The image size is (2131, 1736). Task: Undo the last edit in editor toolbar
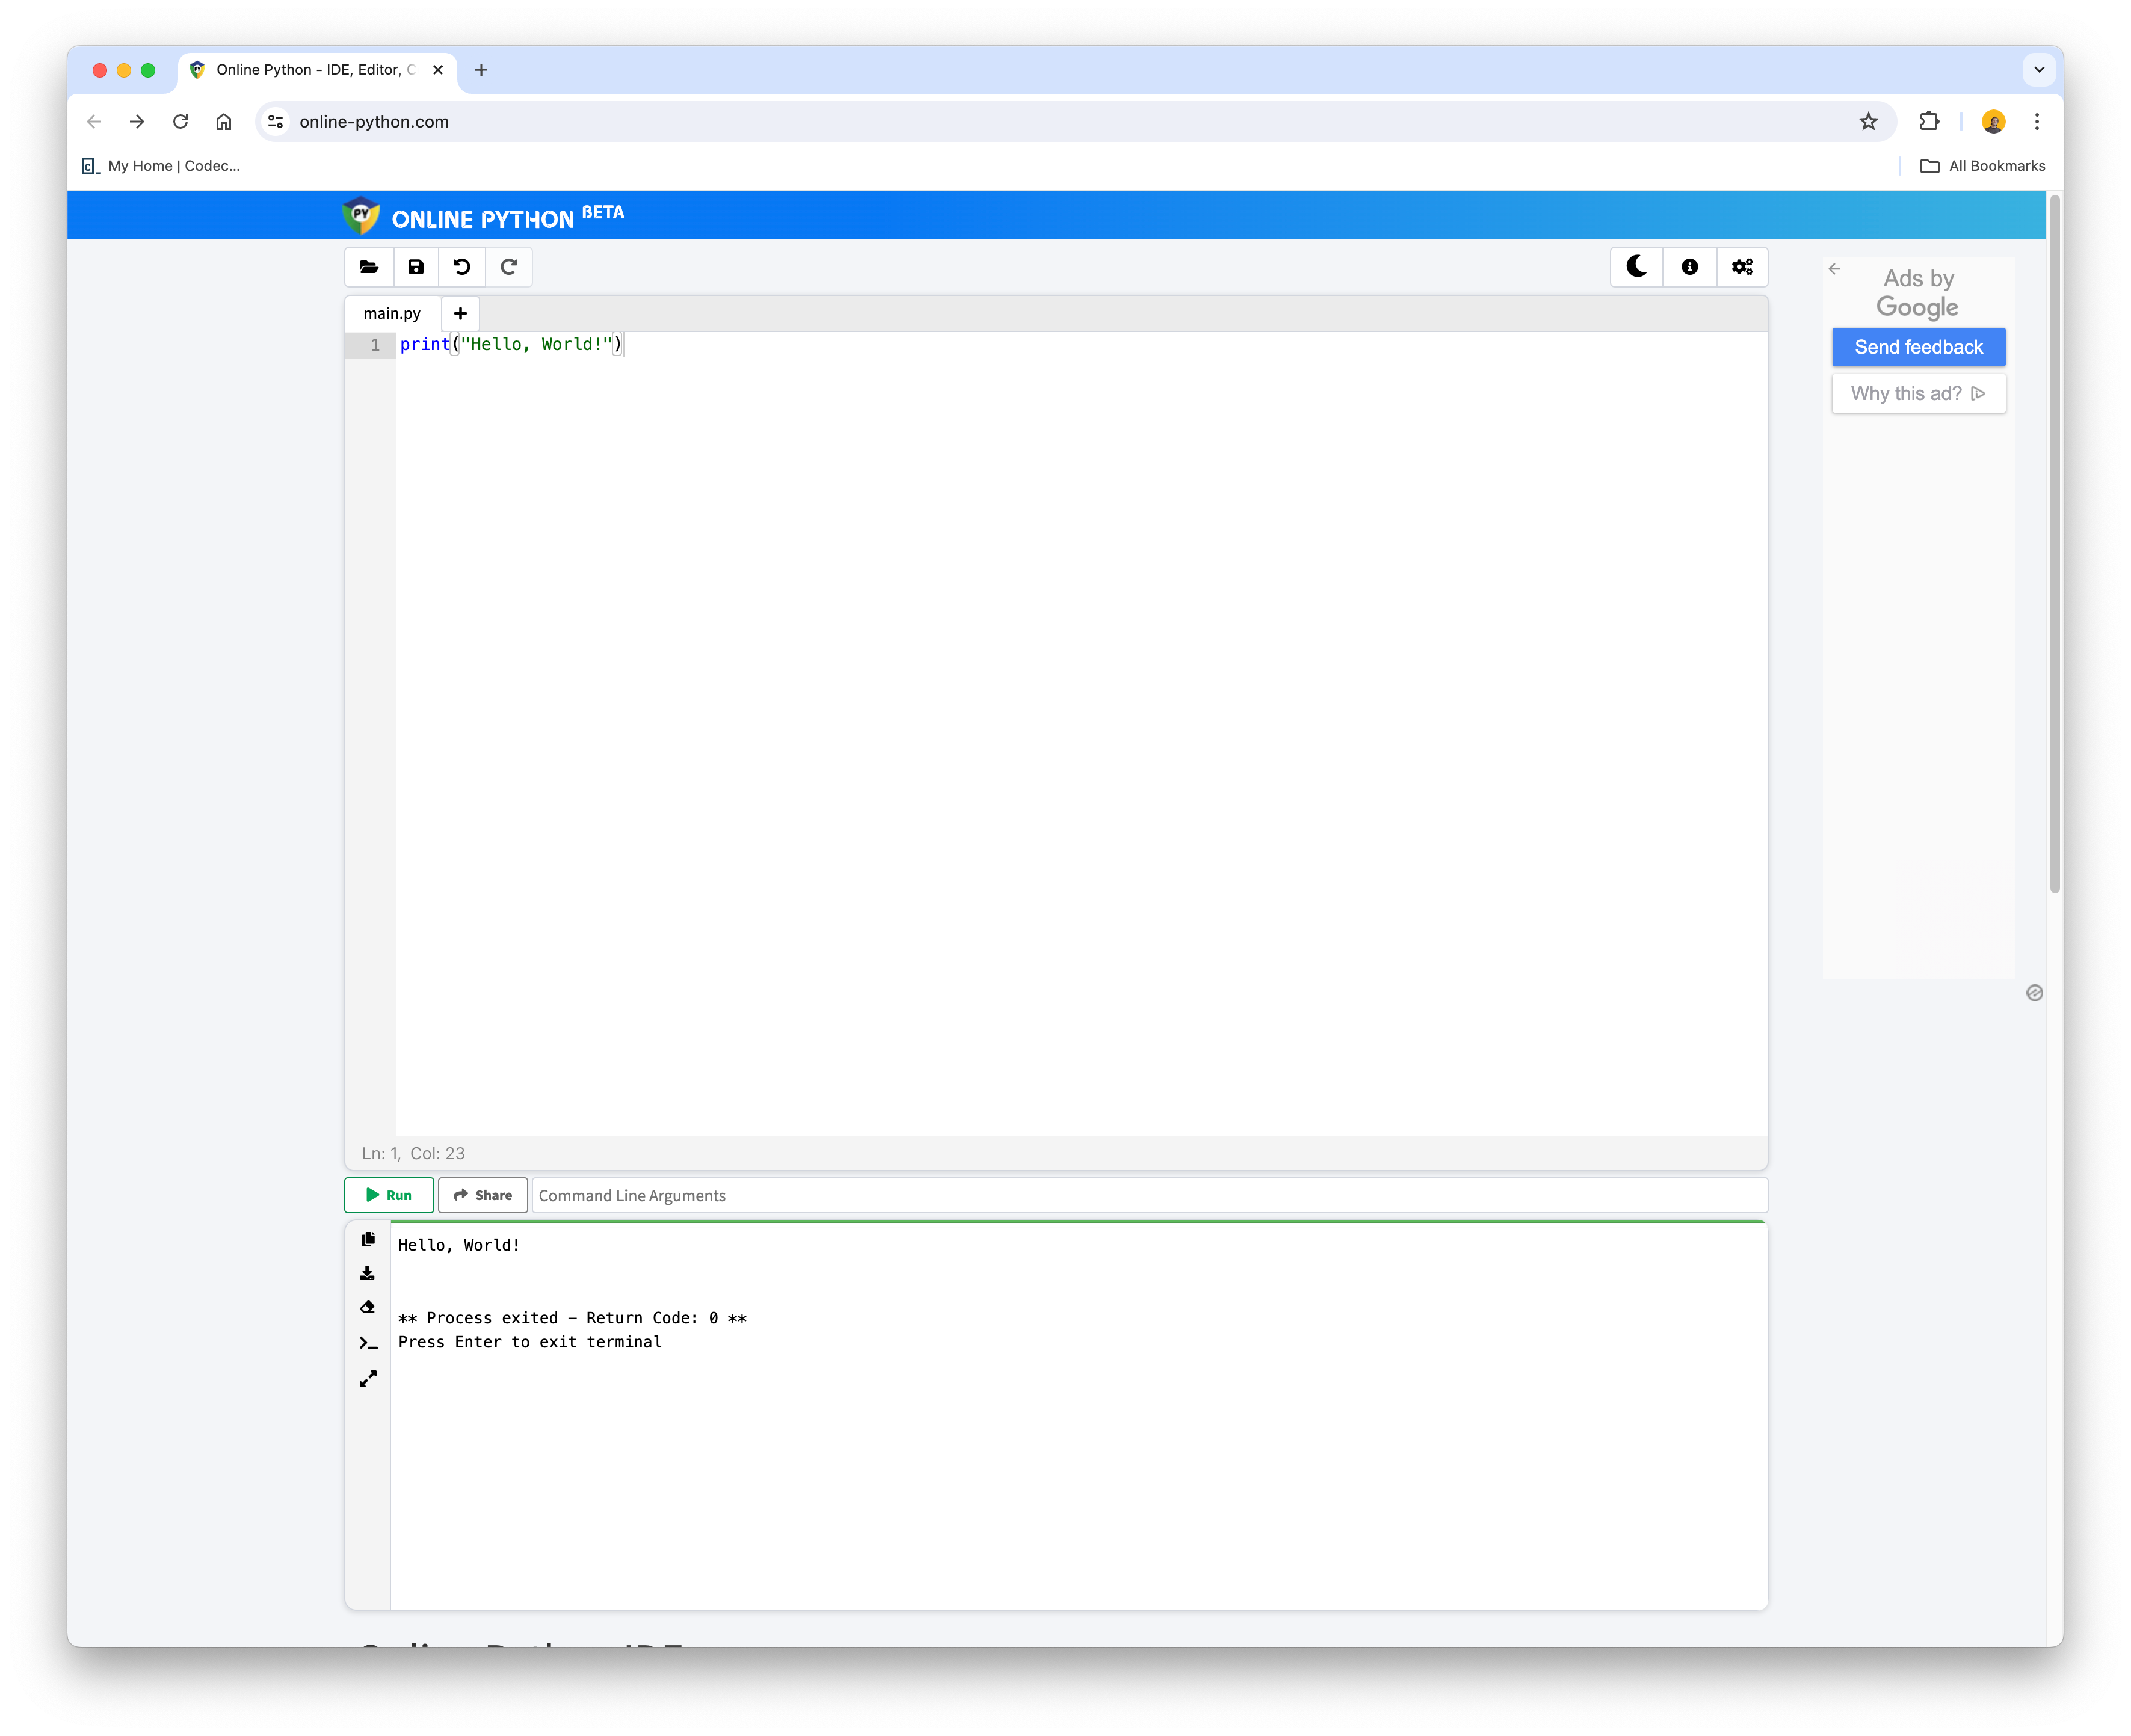(462, 267)
